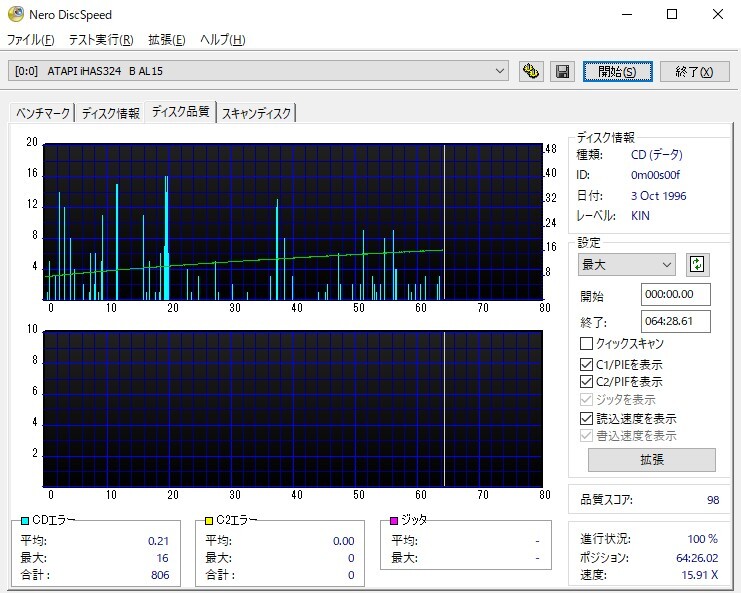This screenshot has width=741, height=593.
Task: Click the 終了 time field 064:28.61
Action: click(x=675, y=321)
